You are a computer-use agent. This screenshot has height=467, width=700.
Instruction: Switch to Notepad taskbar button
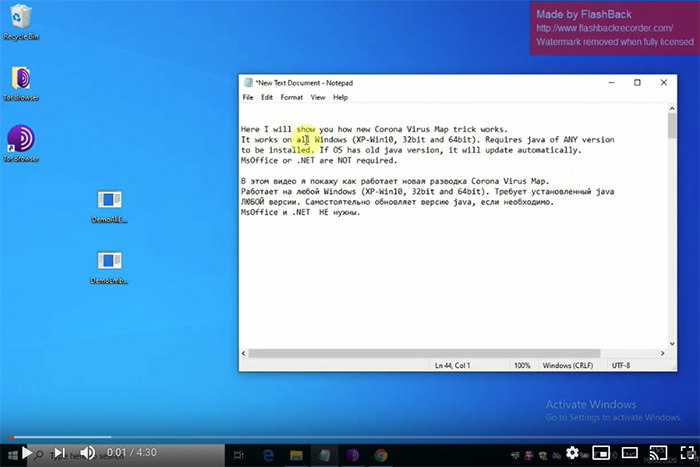coord(325,455)
